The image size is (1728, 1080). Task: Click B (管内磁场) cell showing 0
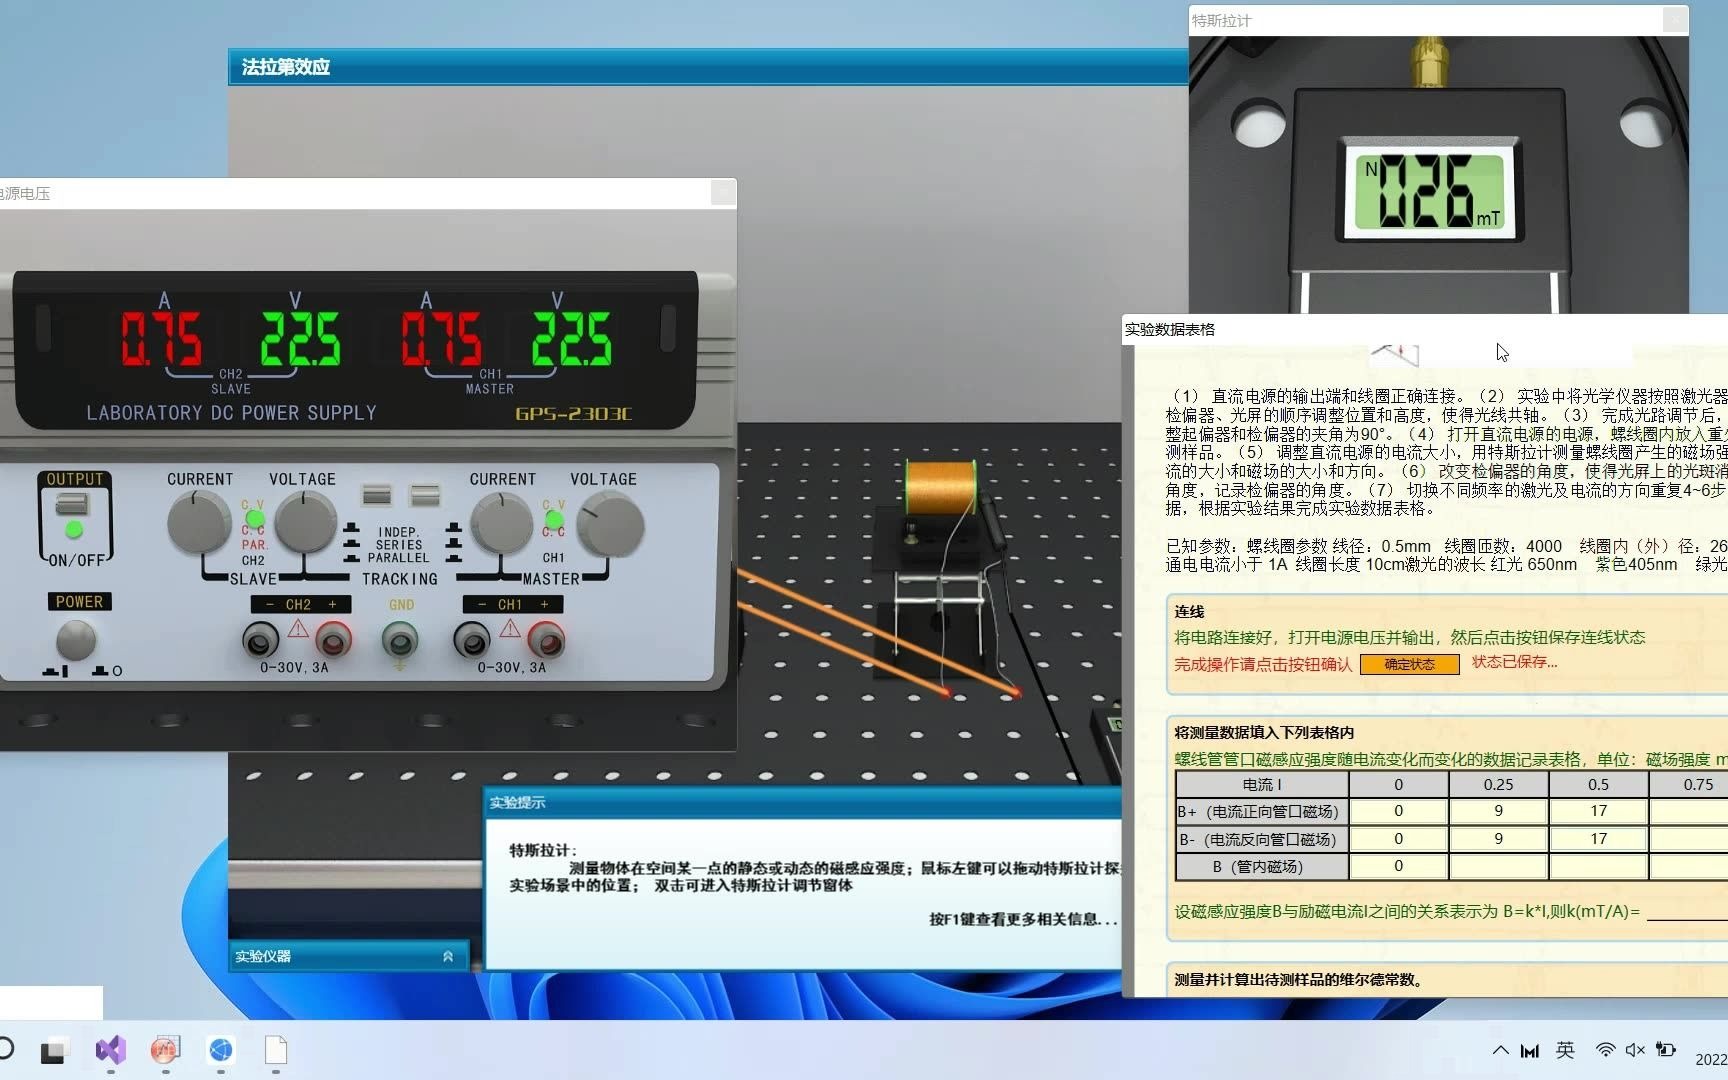coord(1398,866)
